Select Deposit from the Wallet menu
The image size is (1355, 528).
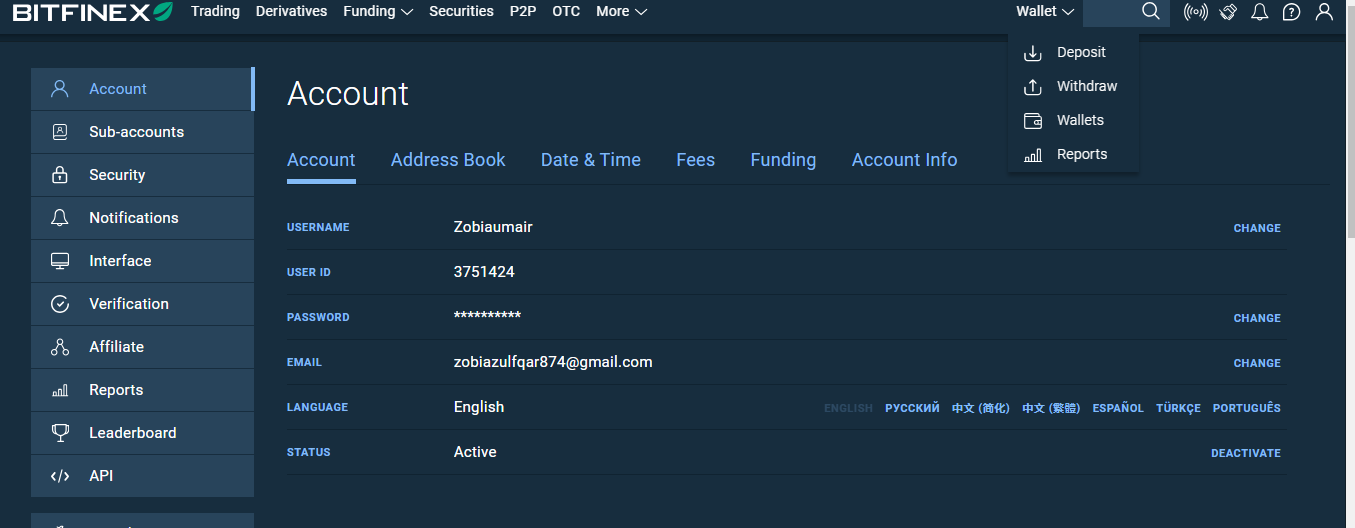(1073, 52)
